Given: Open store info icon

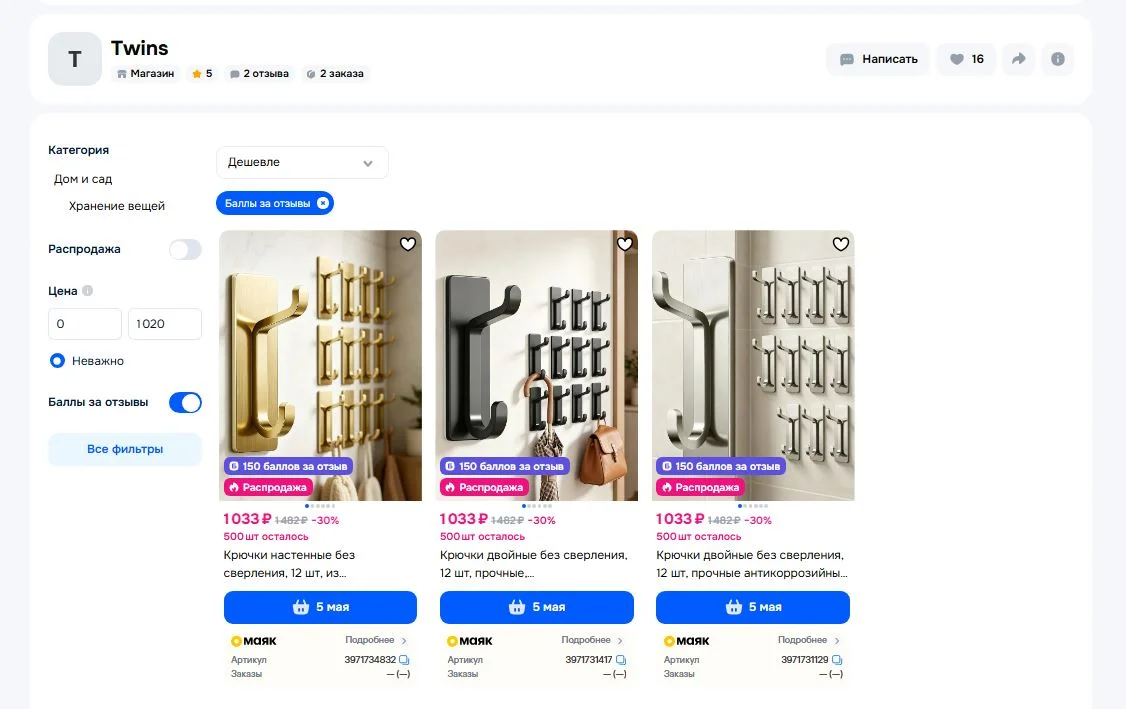Looking at the screenshot, I should [x=1058, y=59].
